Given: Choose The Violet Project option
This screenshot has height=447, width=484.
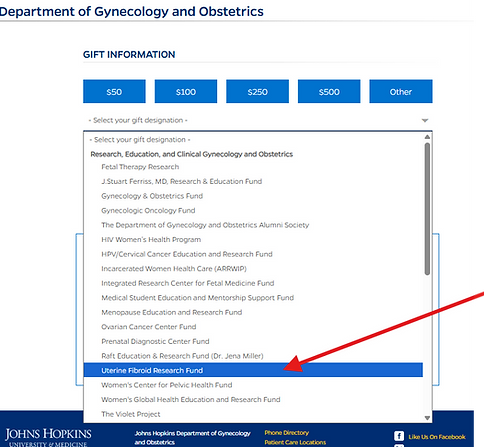Looking at the screenshot, I should (253, 414).
